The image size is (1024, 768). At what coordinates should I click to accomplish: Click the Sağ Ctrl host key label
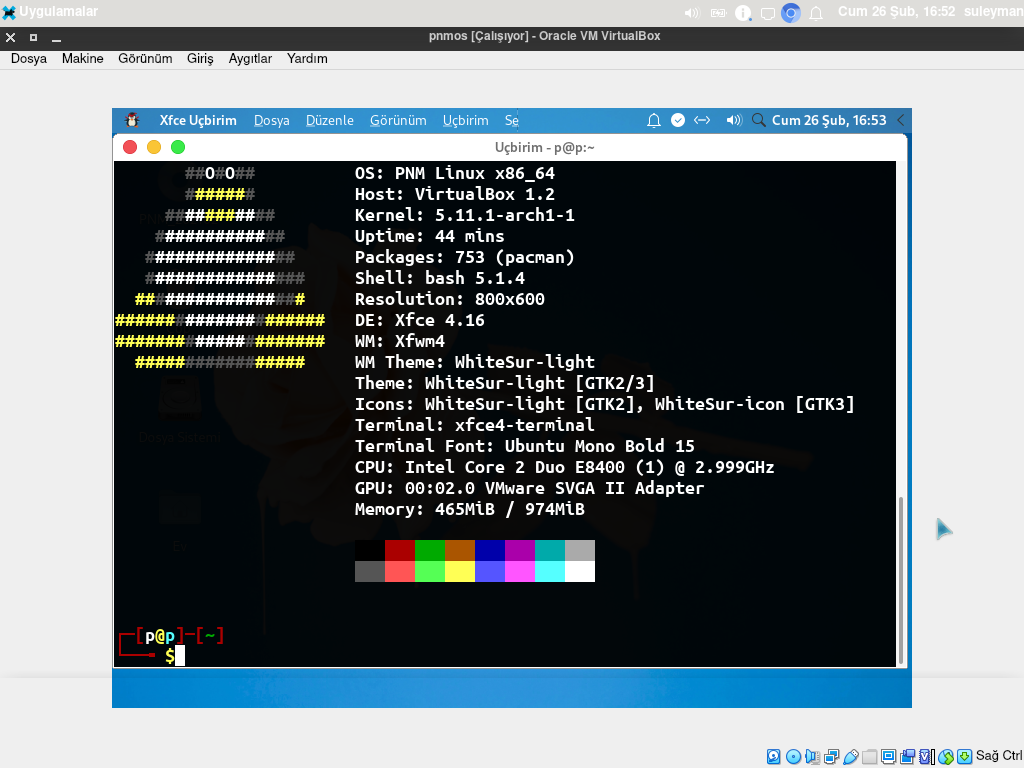pos(999,756)
